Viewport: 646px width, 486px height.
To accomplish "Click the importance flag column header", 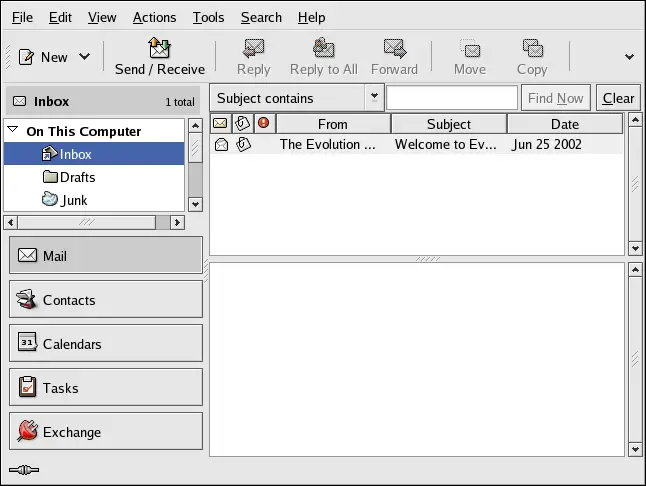I will pos(264,124).
